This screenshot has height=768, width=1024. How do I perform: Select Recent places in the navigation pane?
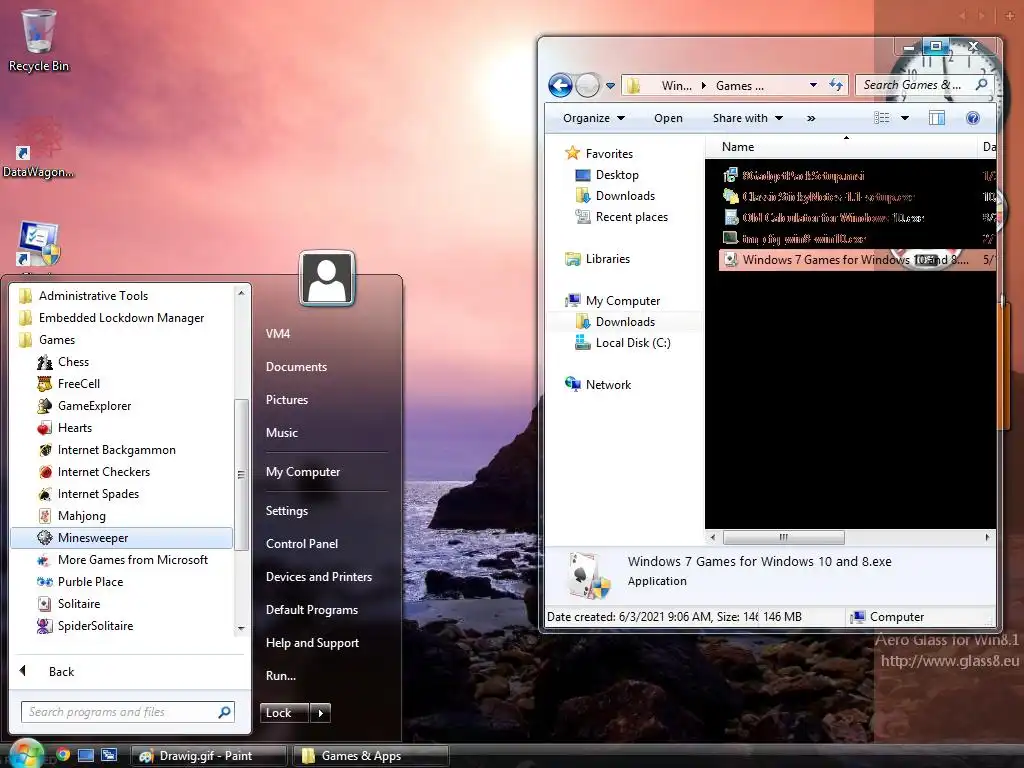(632, 217)
